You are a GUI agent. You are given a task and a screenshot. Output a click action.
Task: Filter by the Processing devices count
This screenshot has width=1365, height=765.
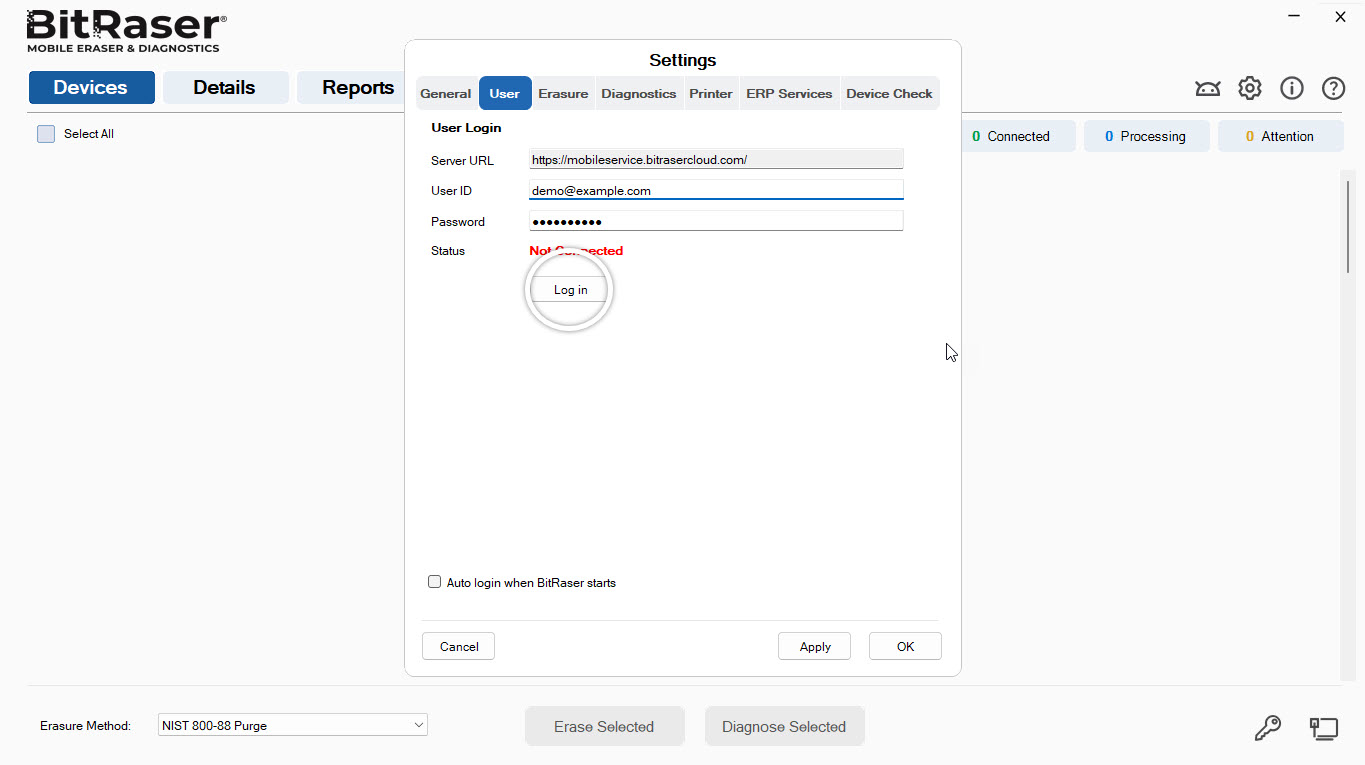1146,136
